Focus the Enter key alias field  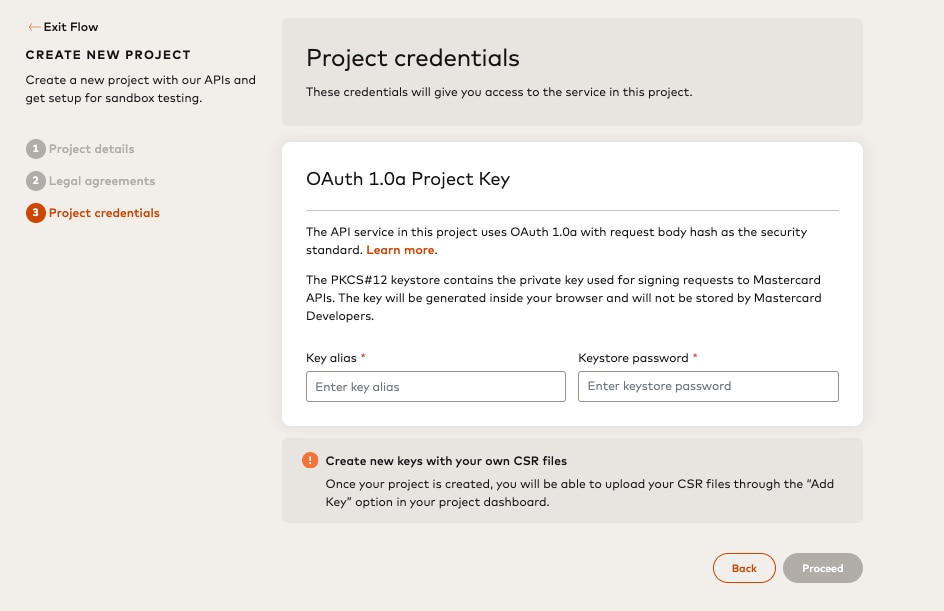click(x=435, y=387)
